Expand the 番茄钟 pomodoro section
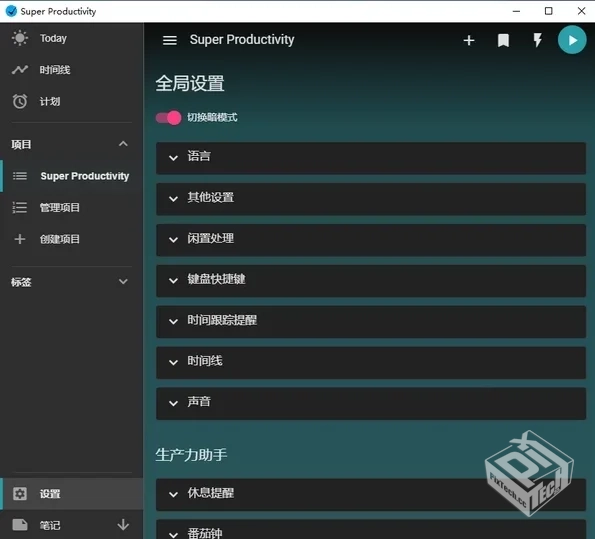Image resolution: width=595 pixels, height=539 pixels. point(371,530)
